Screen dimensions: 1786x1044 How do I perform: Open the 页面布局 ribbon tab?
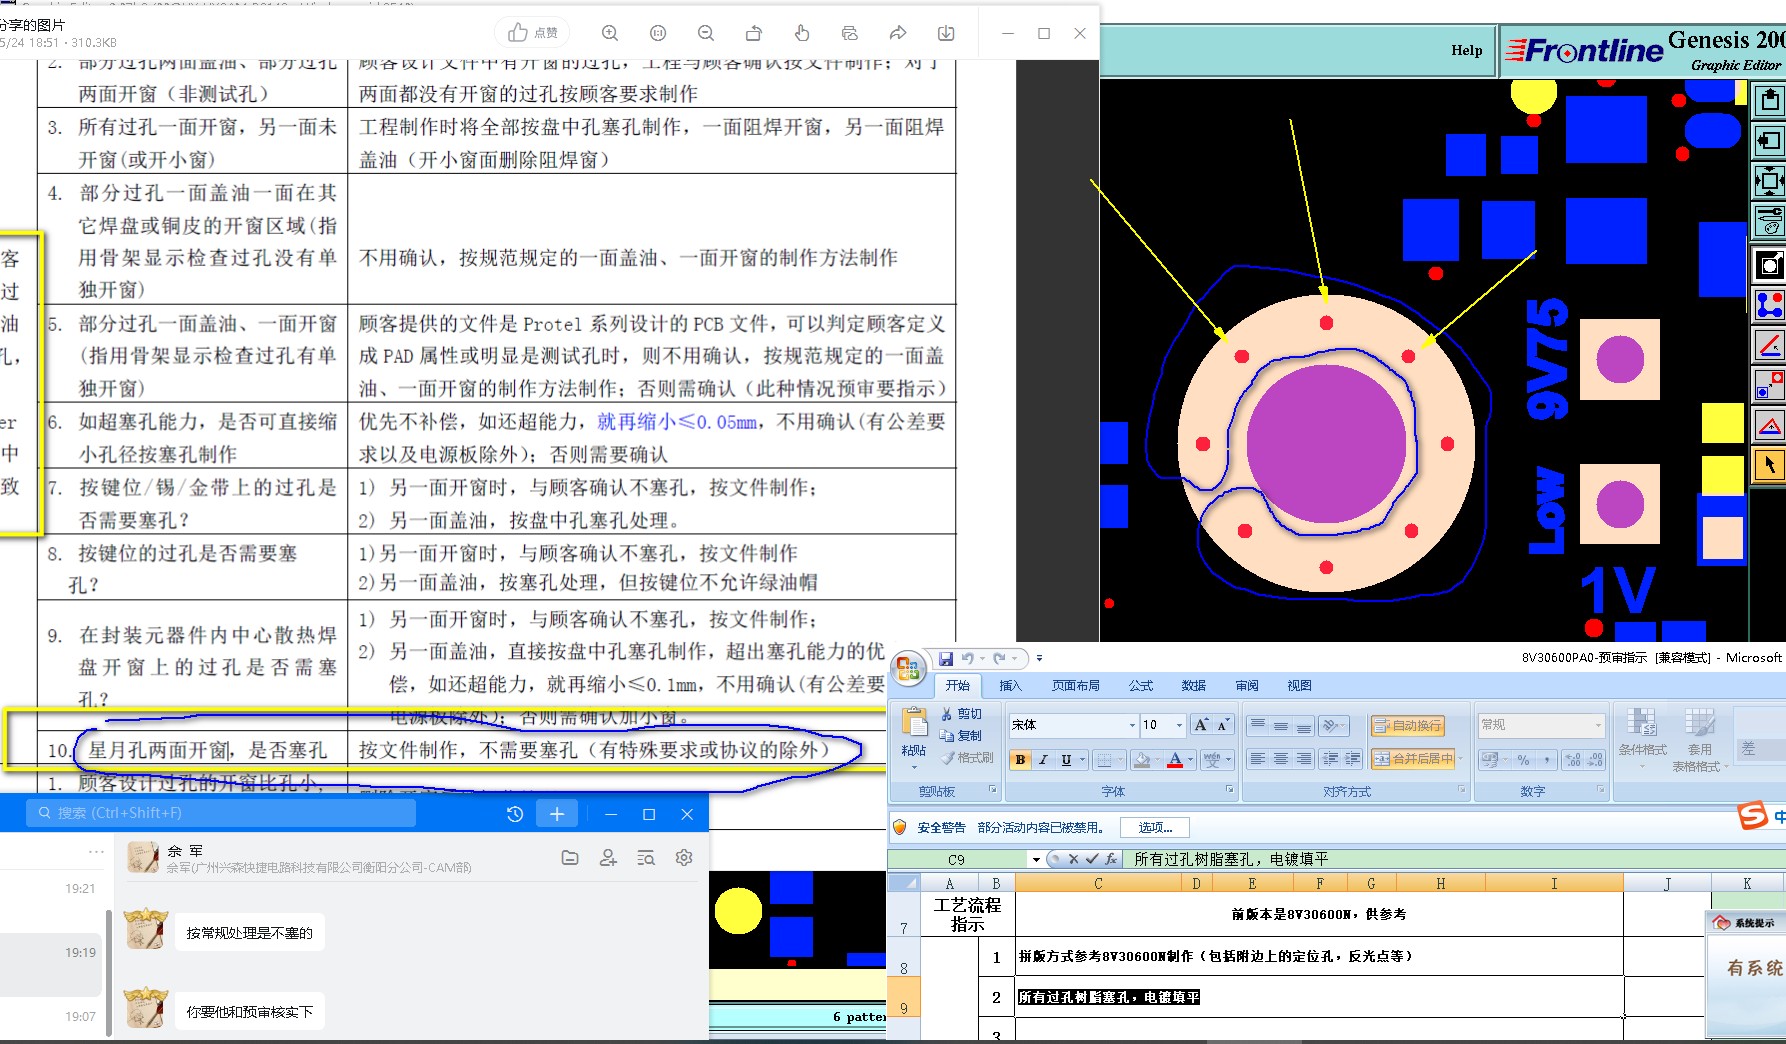(x=1076, y=685)
